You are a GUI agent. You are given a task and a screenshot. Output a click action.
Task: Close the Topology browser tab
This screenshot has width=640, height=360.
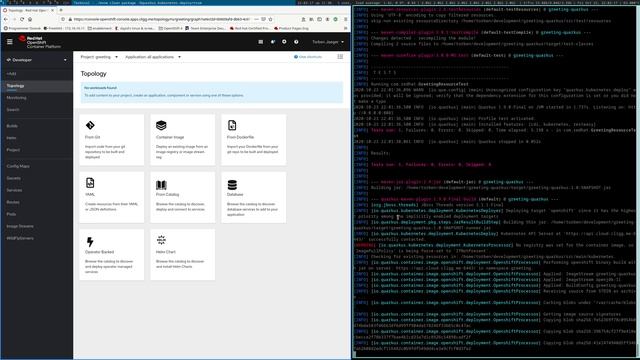tap(53, 10)
